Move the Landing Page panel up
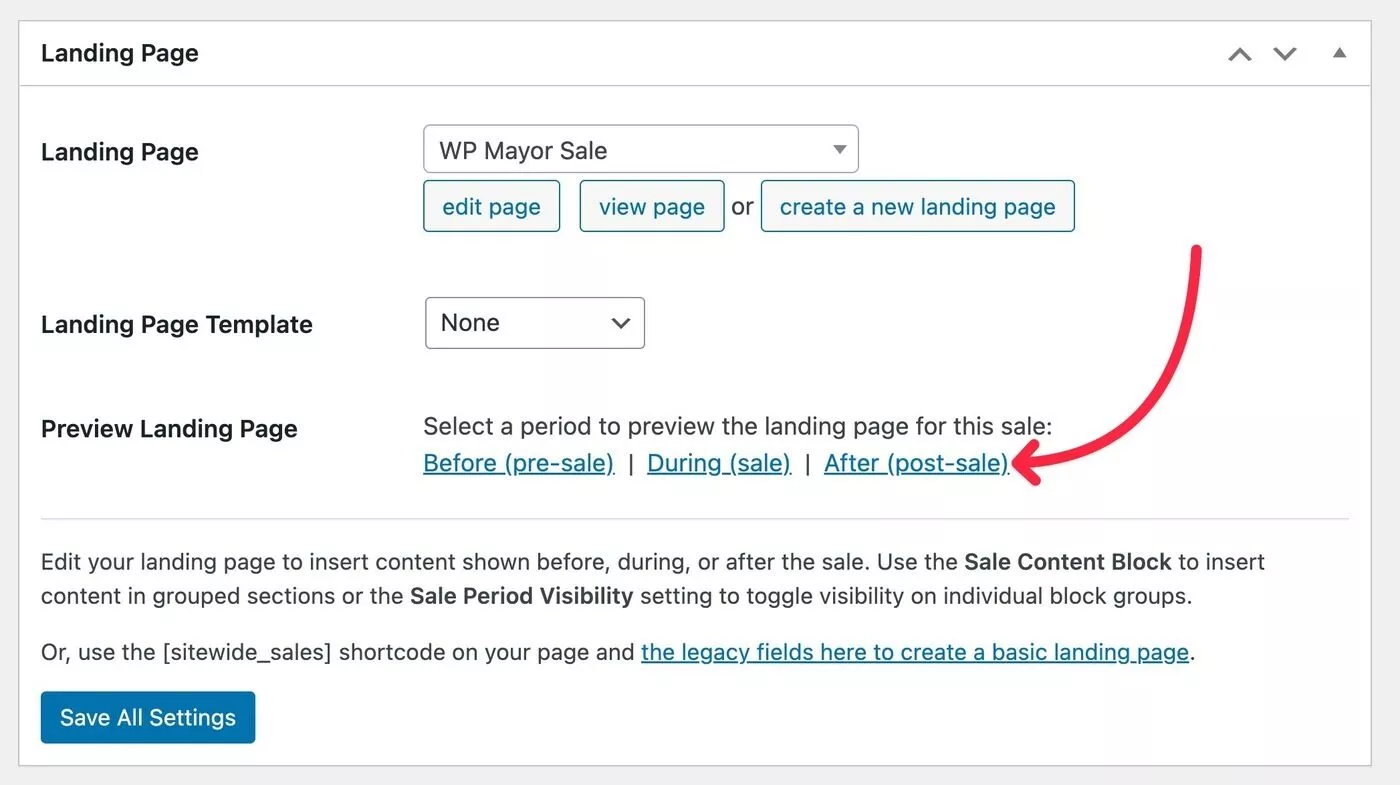The image size is (1400, 785). tap(1240, 54)
